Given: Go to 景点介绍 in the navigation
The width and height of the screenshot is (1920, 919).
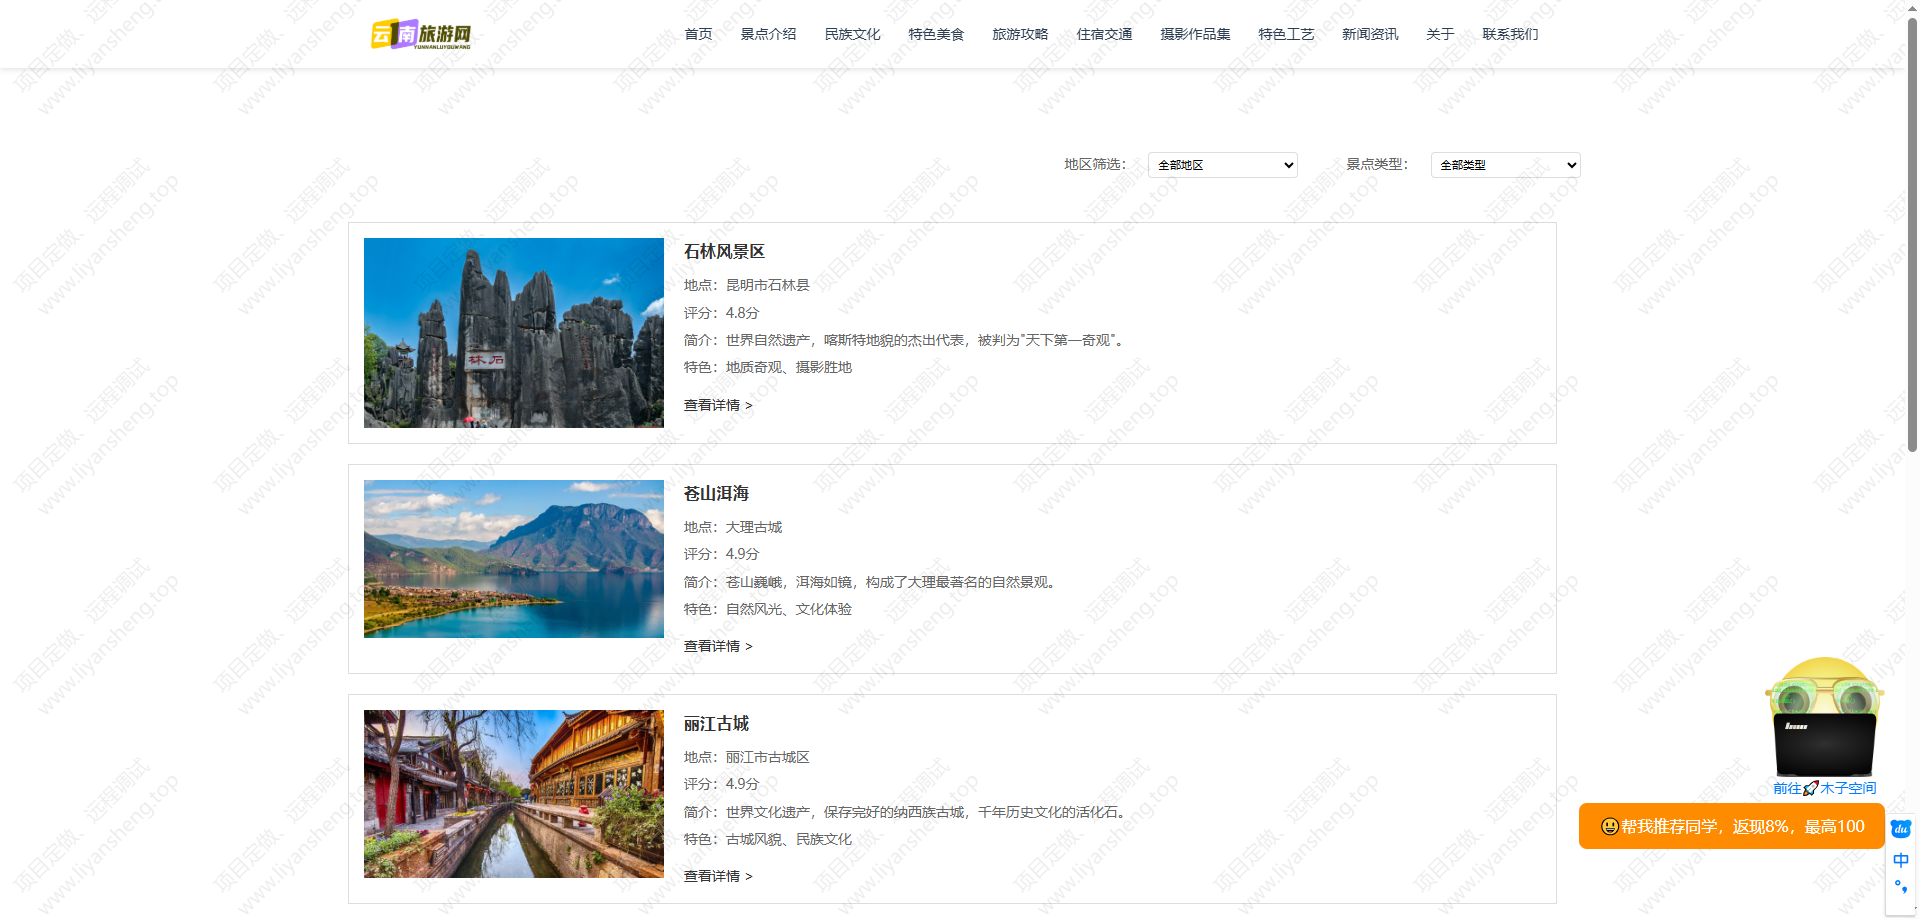Looking at the screenshot, I should [768, 34].
